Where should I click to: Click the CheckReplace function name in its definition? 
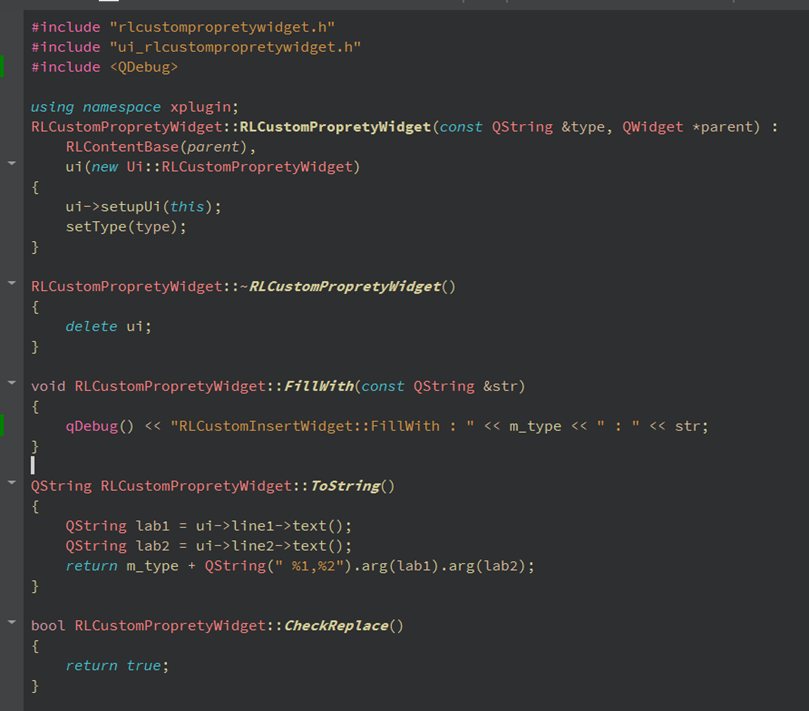point(336,626)
